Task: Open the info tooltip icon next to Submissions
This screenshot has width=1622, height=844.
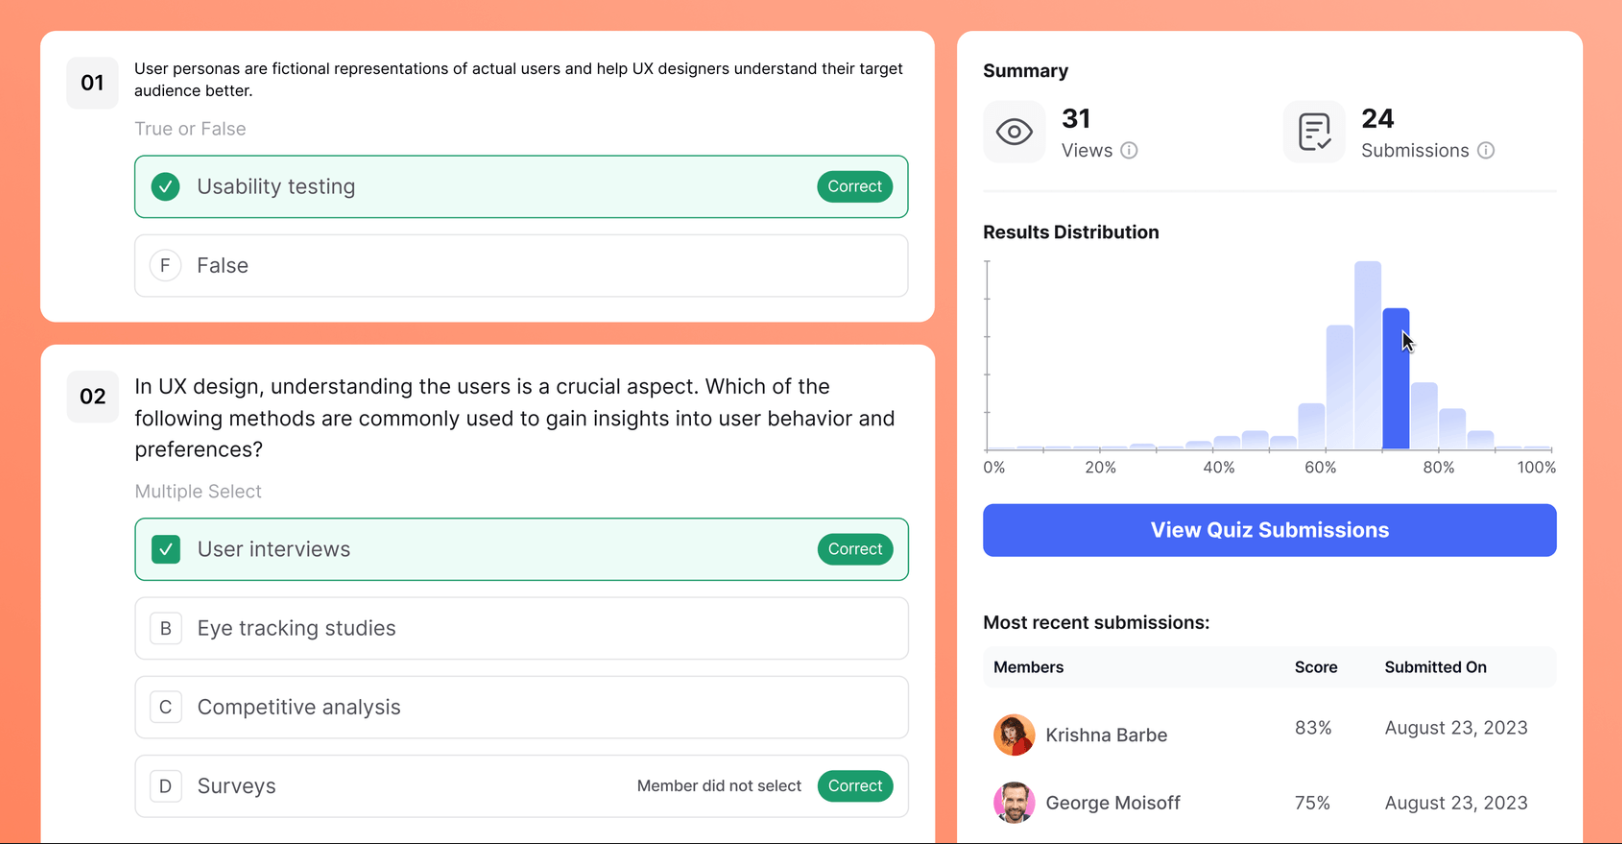Action: (x=1487, y=150)
